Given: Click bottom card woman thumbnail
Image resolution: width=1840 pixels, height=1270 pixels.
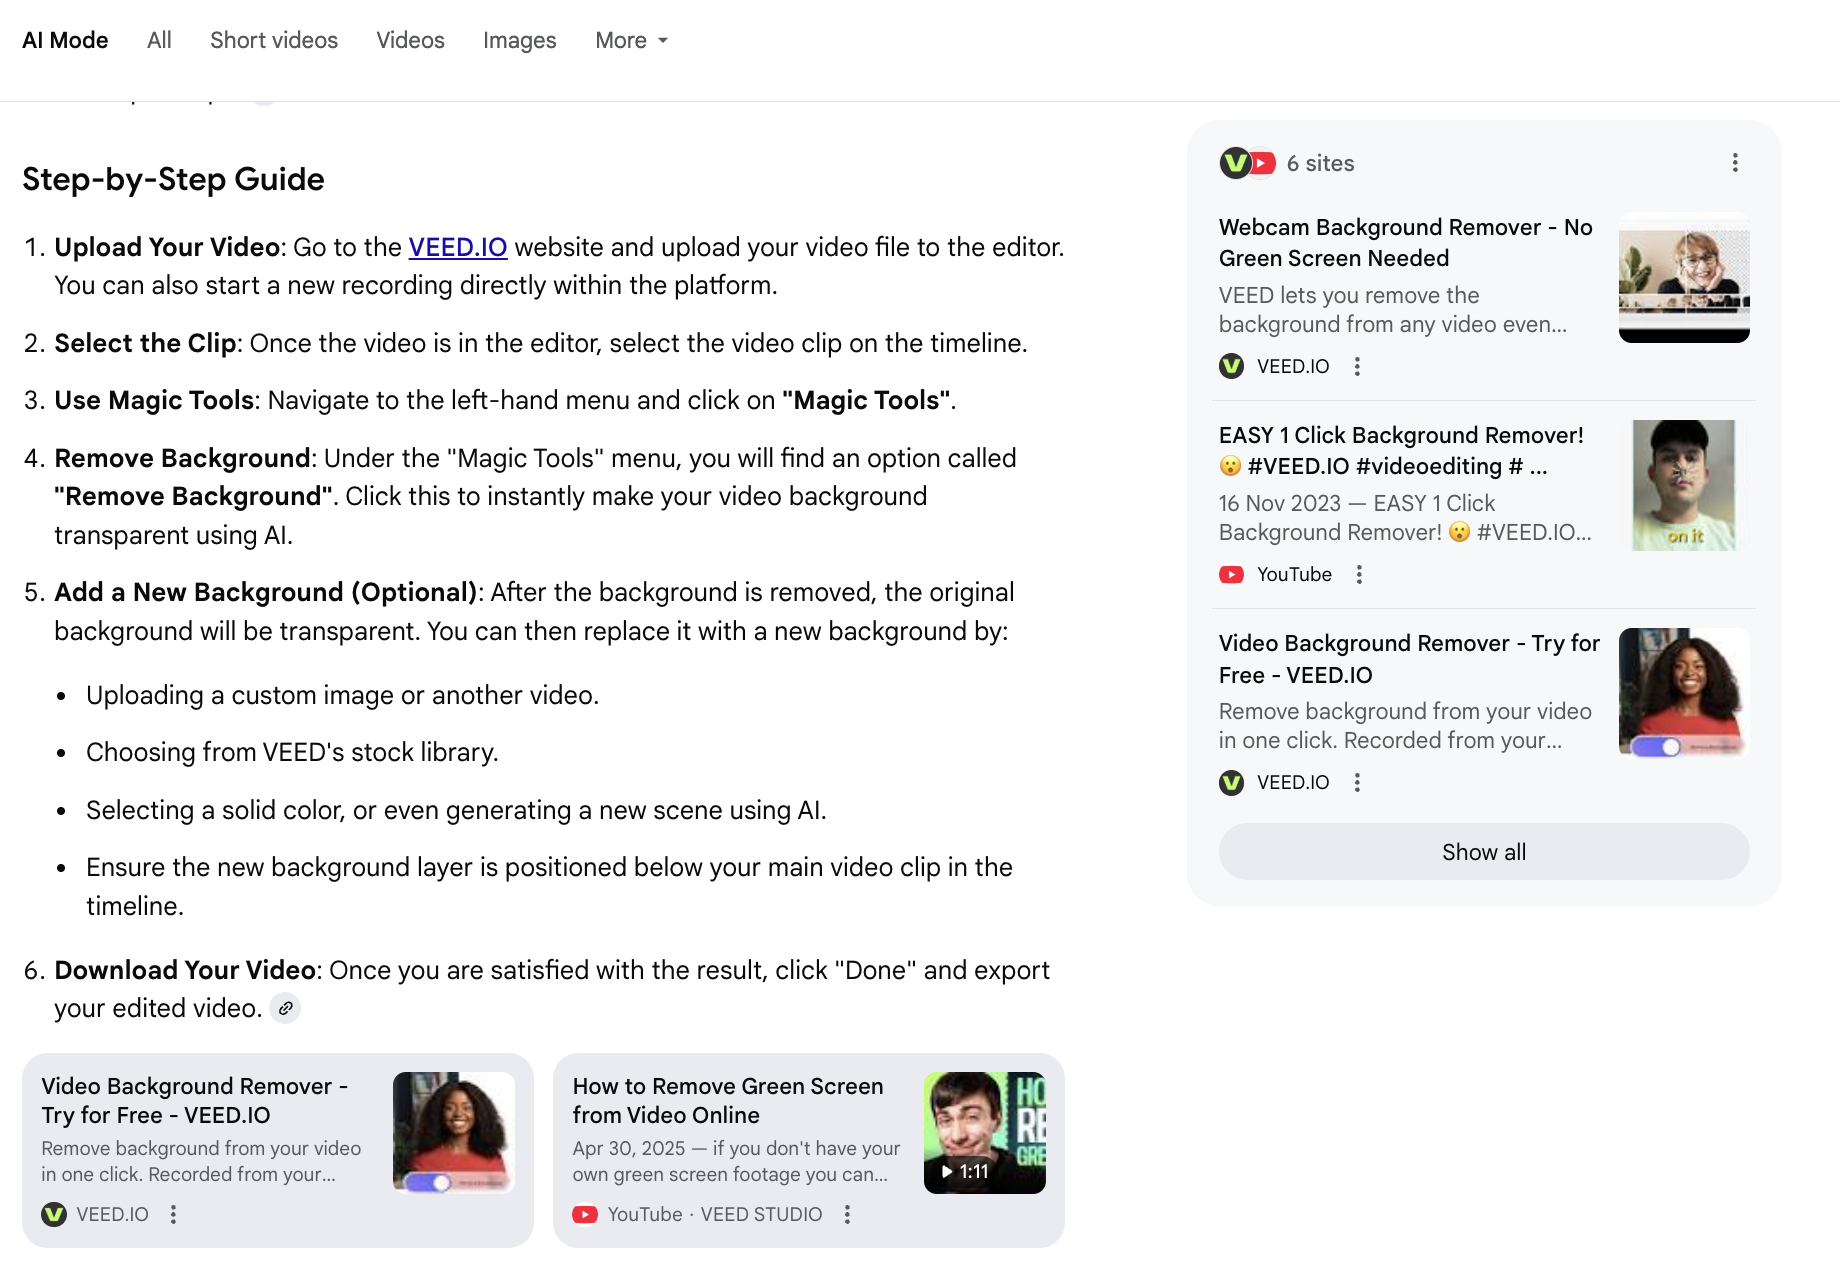Looking at the screenshot, I should click(x=454, y=1133).
